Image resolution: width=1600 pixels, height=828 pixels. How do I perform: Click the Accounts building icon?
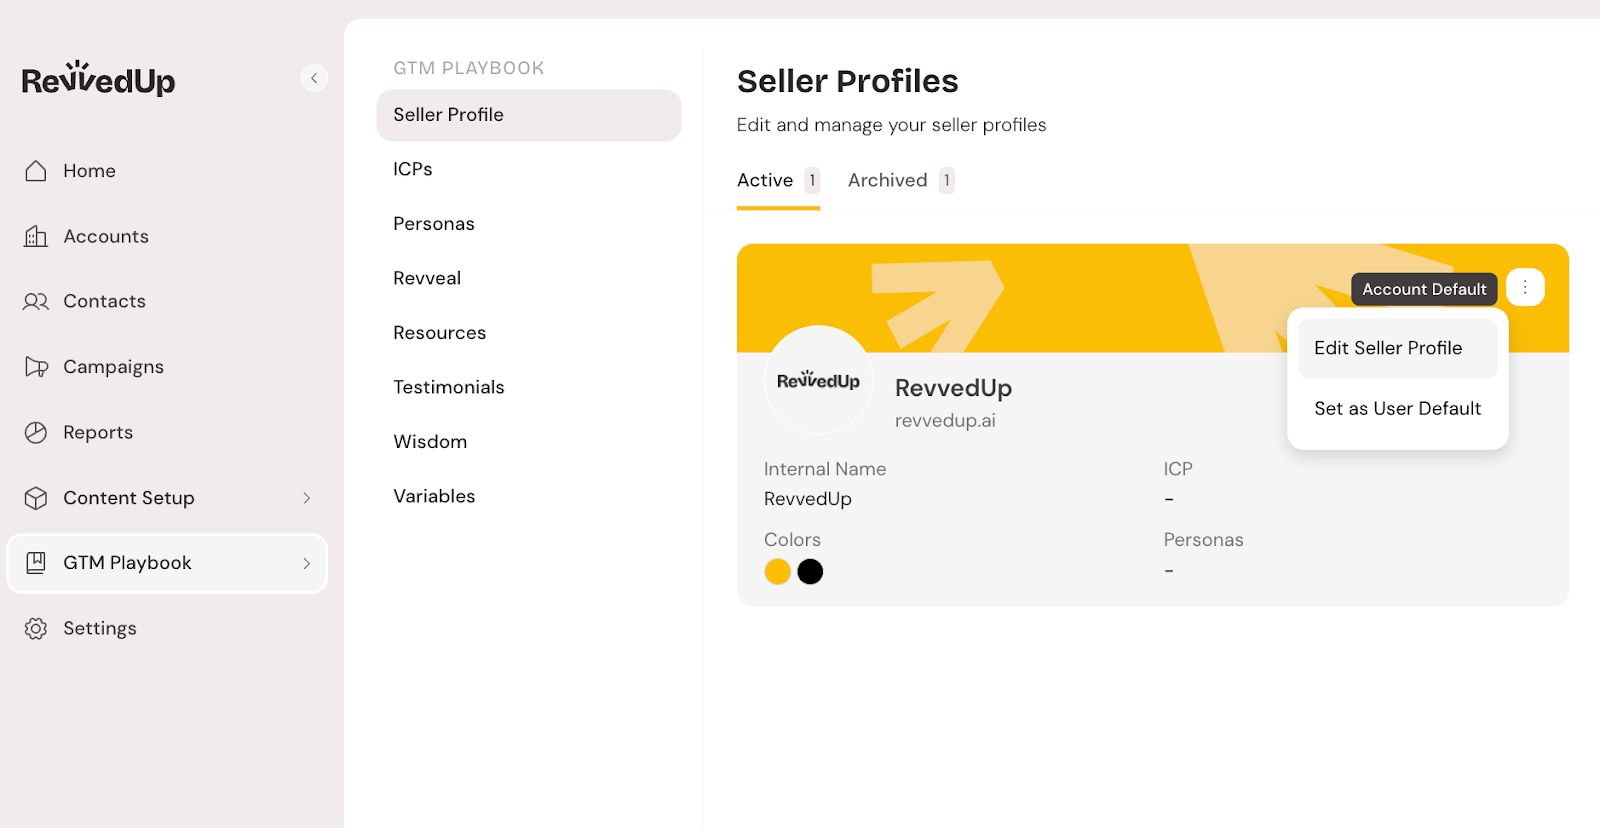(36, 237)
